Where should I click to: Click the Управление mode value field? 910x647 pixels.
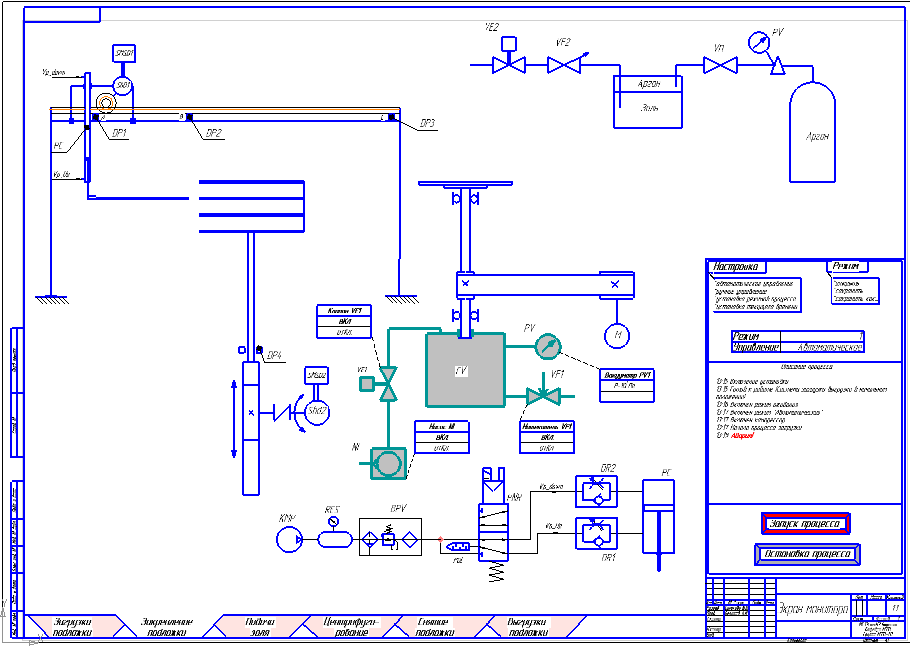click(822, 348)
